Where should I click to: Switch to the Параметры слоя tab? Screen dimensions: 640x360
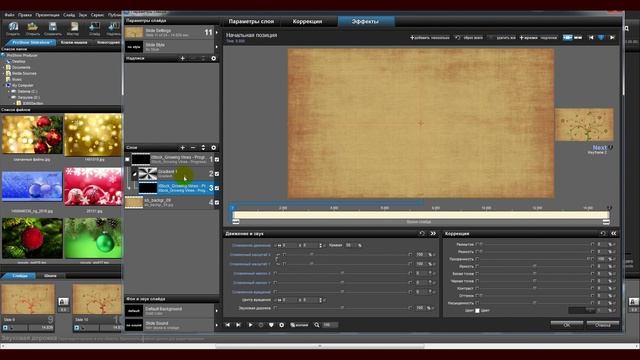pos(251,21)
